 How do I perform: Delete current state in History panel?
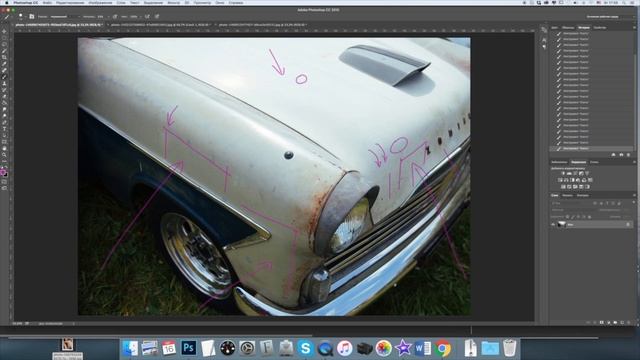628,155
